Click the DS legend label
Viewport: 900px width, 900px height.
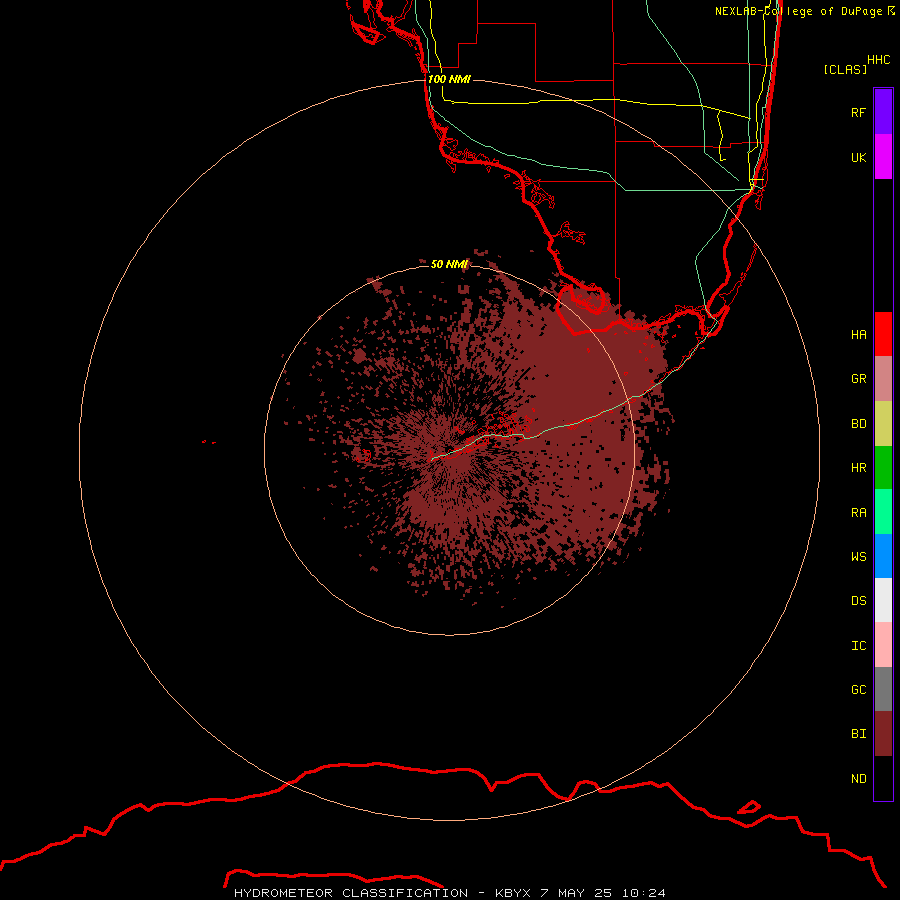click(858, 601)
